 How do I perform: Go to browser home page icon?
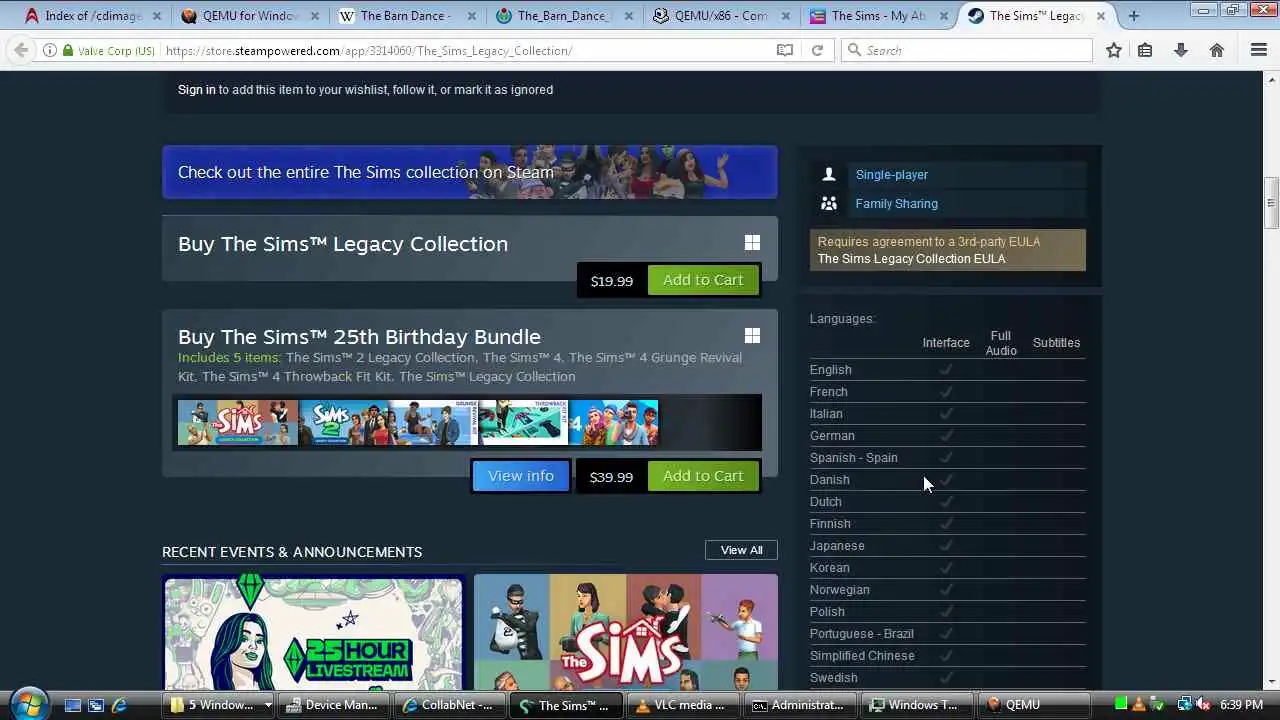click(1216, 50)
